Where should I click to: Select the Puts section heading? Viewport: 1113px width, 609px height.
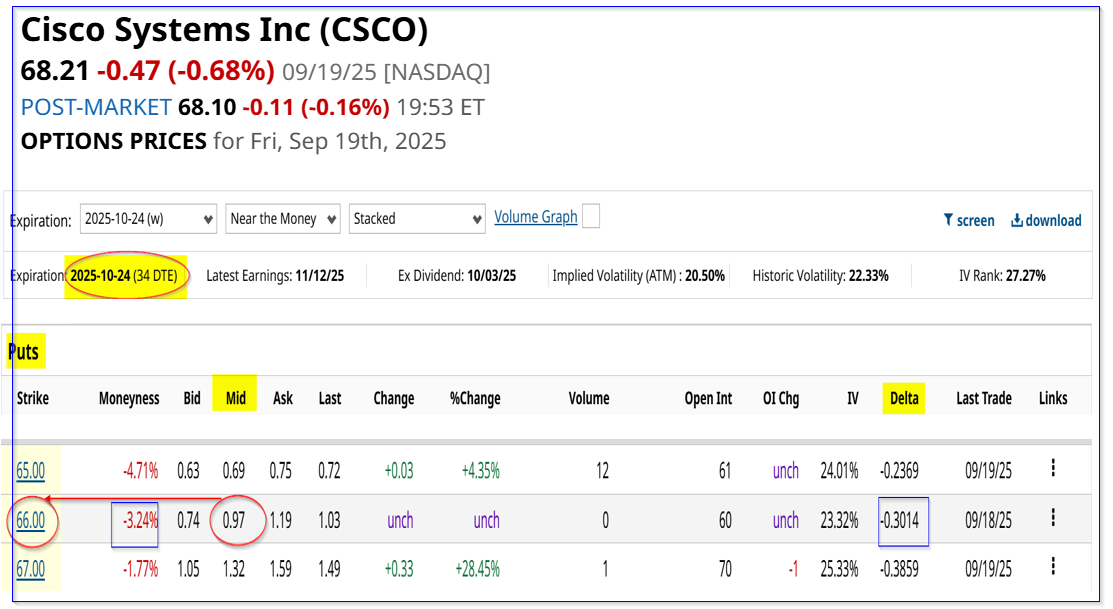(23, 351)
